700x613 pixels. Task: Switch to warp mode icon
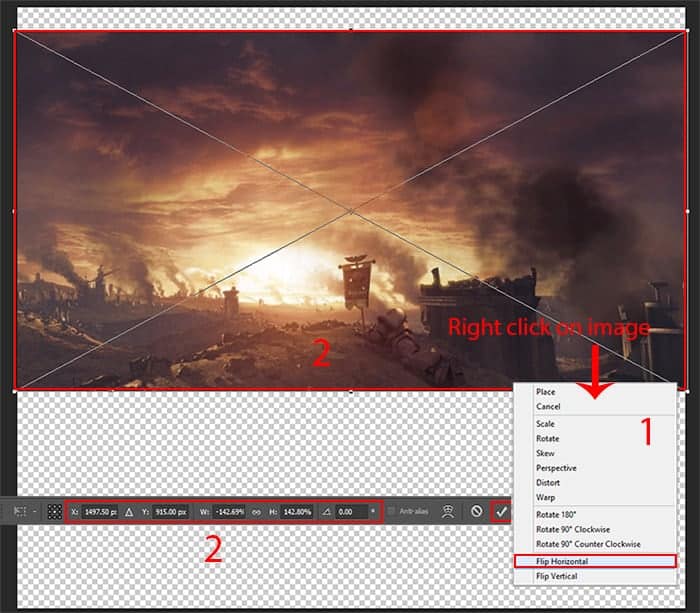pos(447,511)
